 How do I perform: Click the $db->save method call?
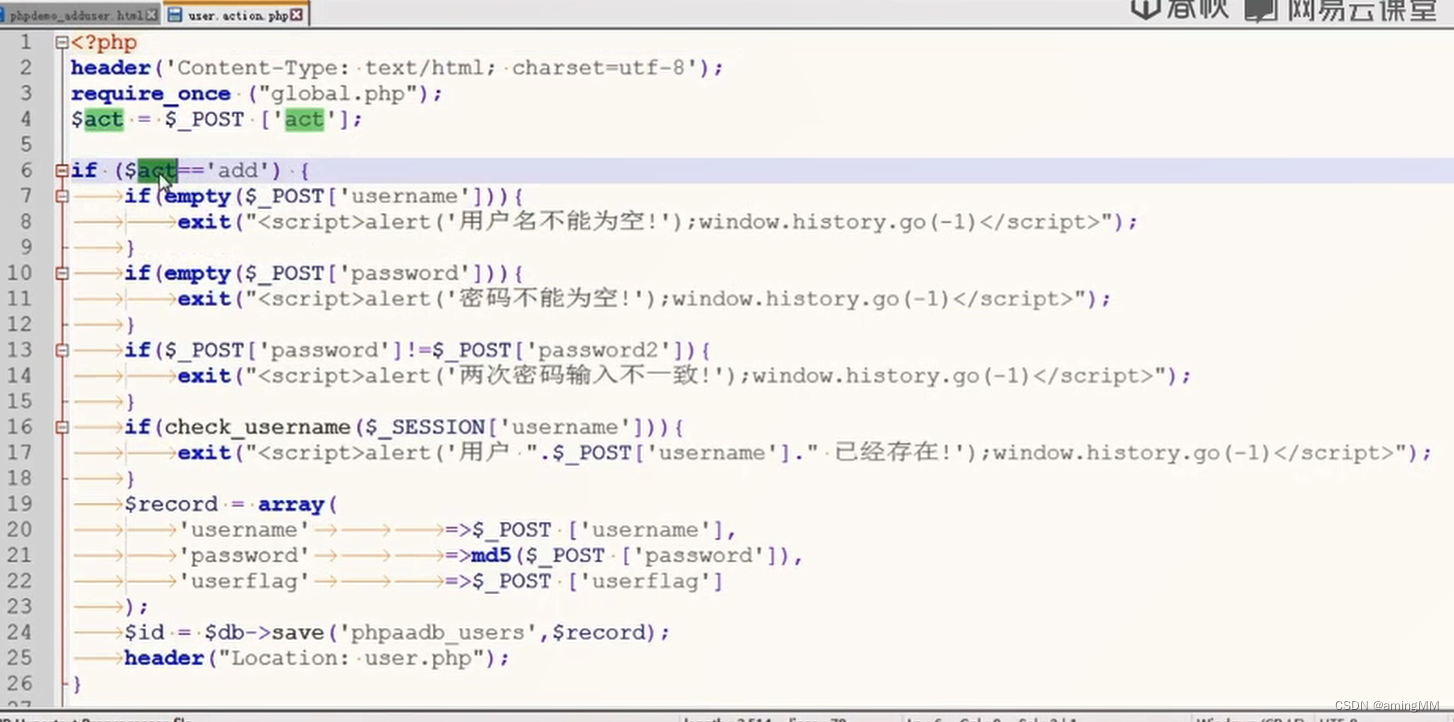(x=264, y=632)
